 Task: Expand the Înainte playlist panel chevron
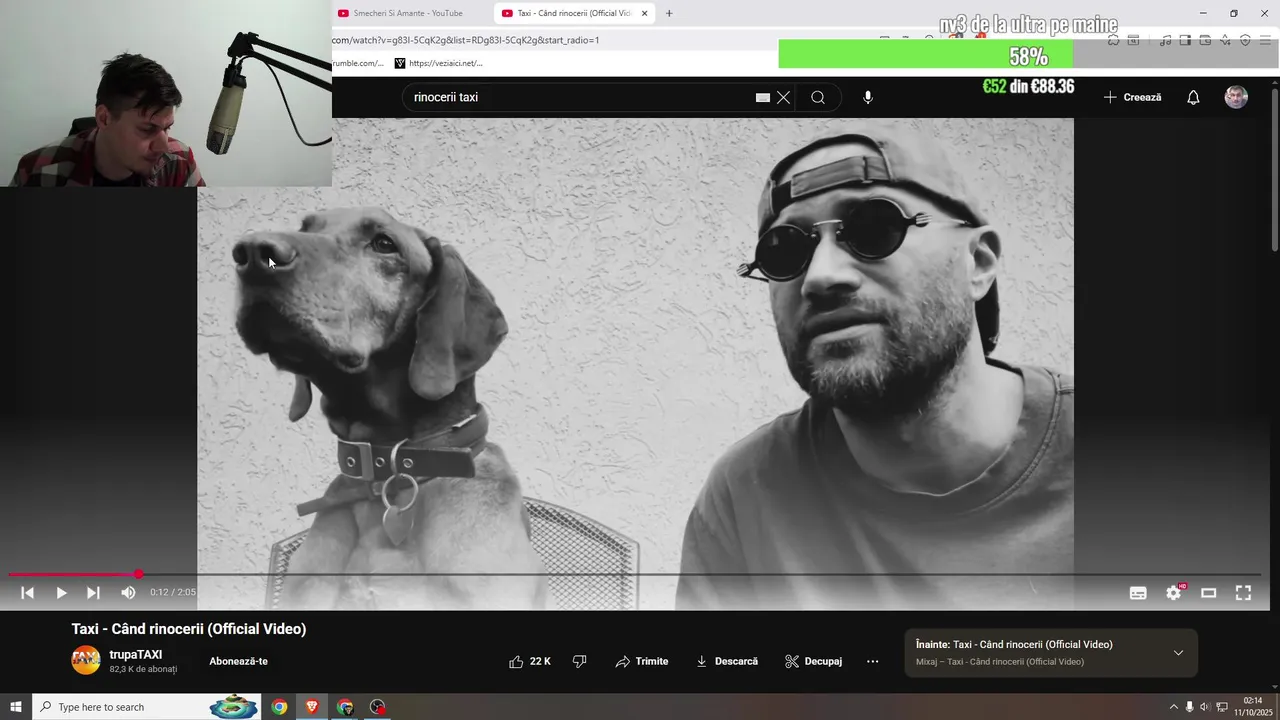(x=1178, y=653)
